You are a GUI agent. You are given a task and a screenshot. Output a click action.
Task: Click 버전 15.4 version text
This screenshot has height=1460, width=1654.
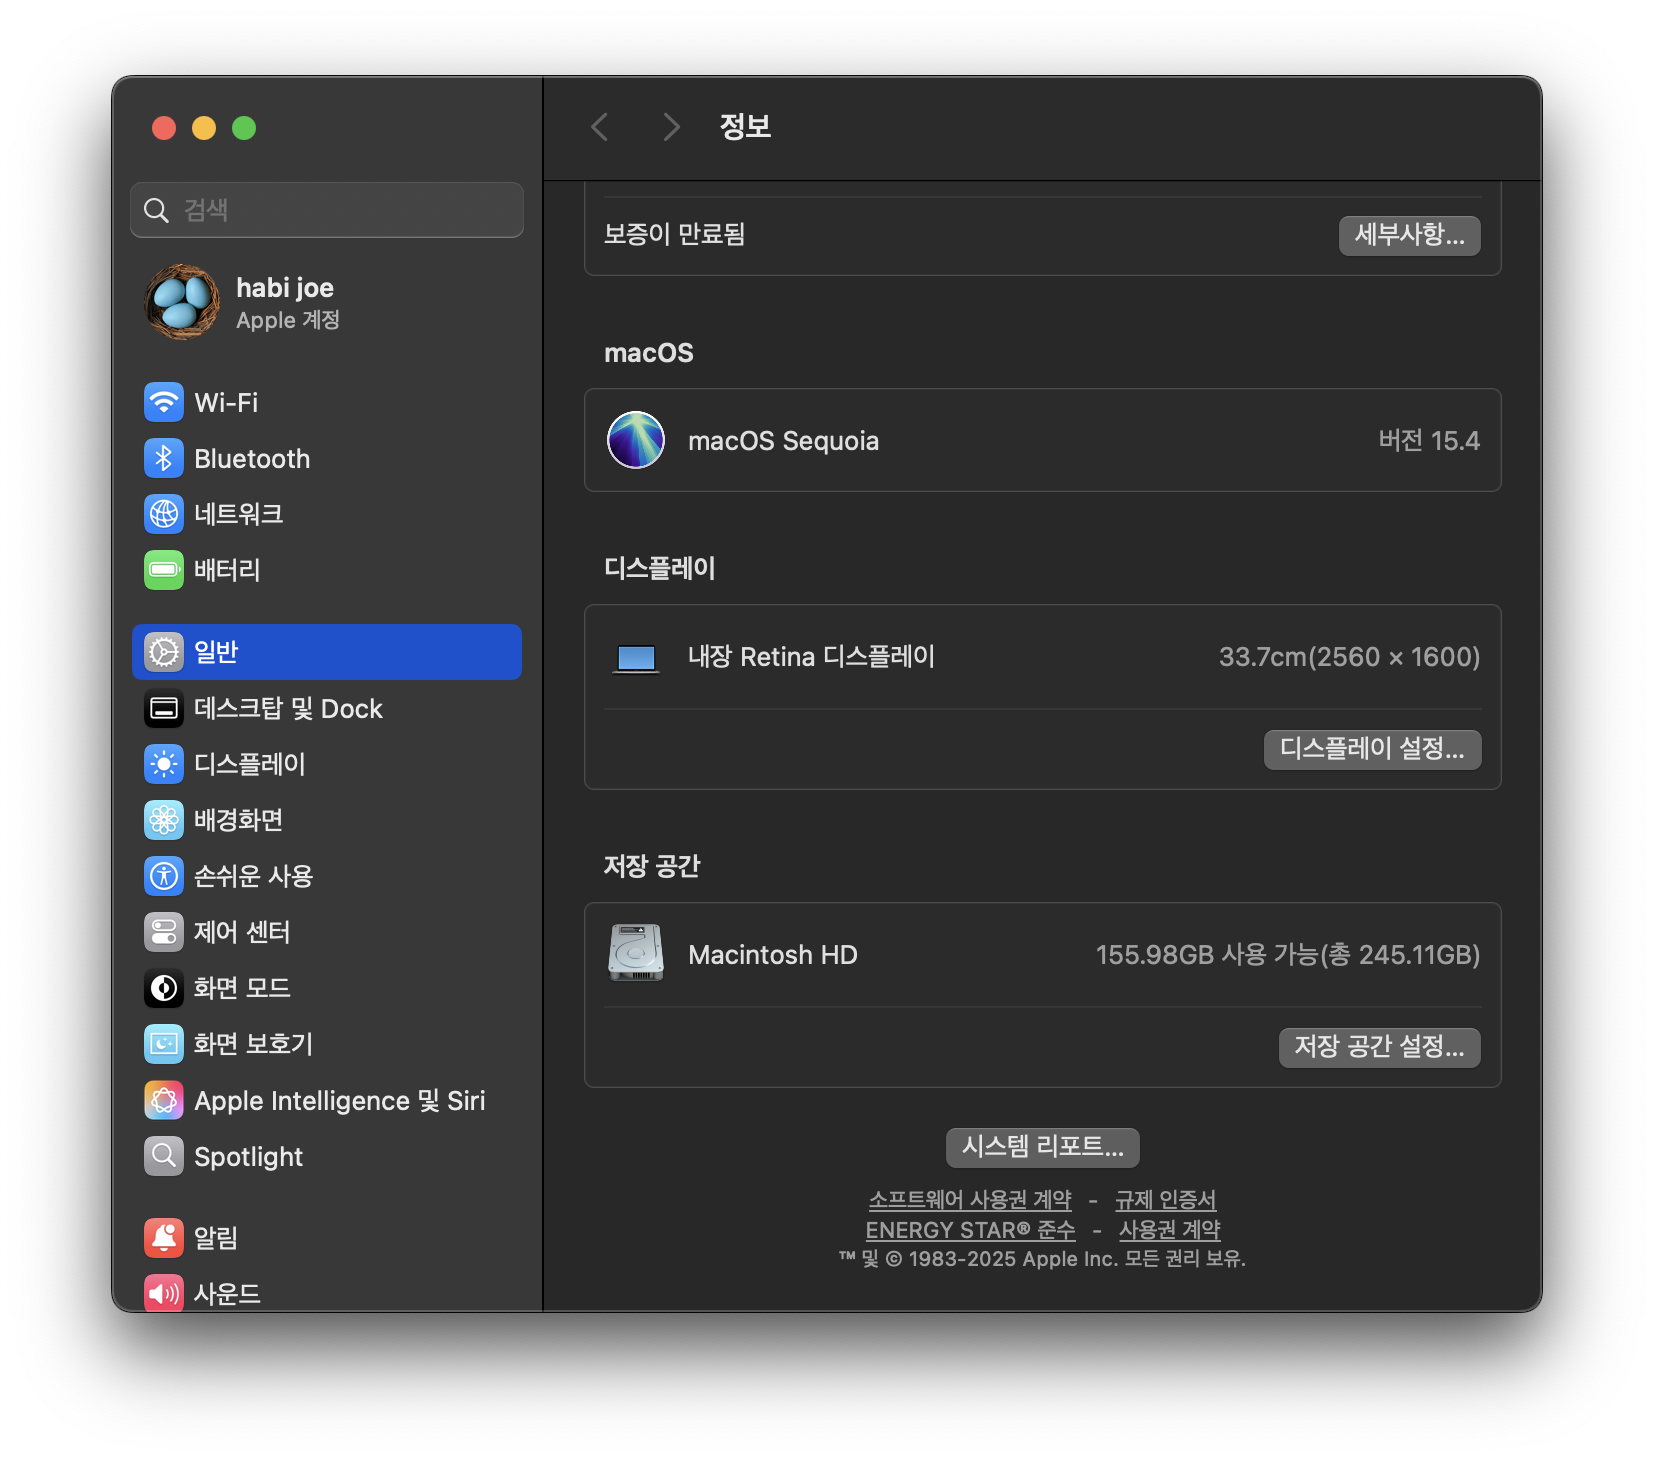click(1429, 440)
